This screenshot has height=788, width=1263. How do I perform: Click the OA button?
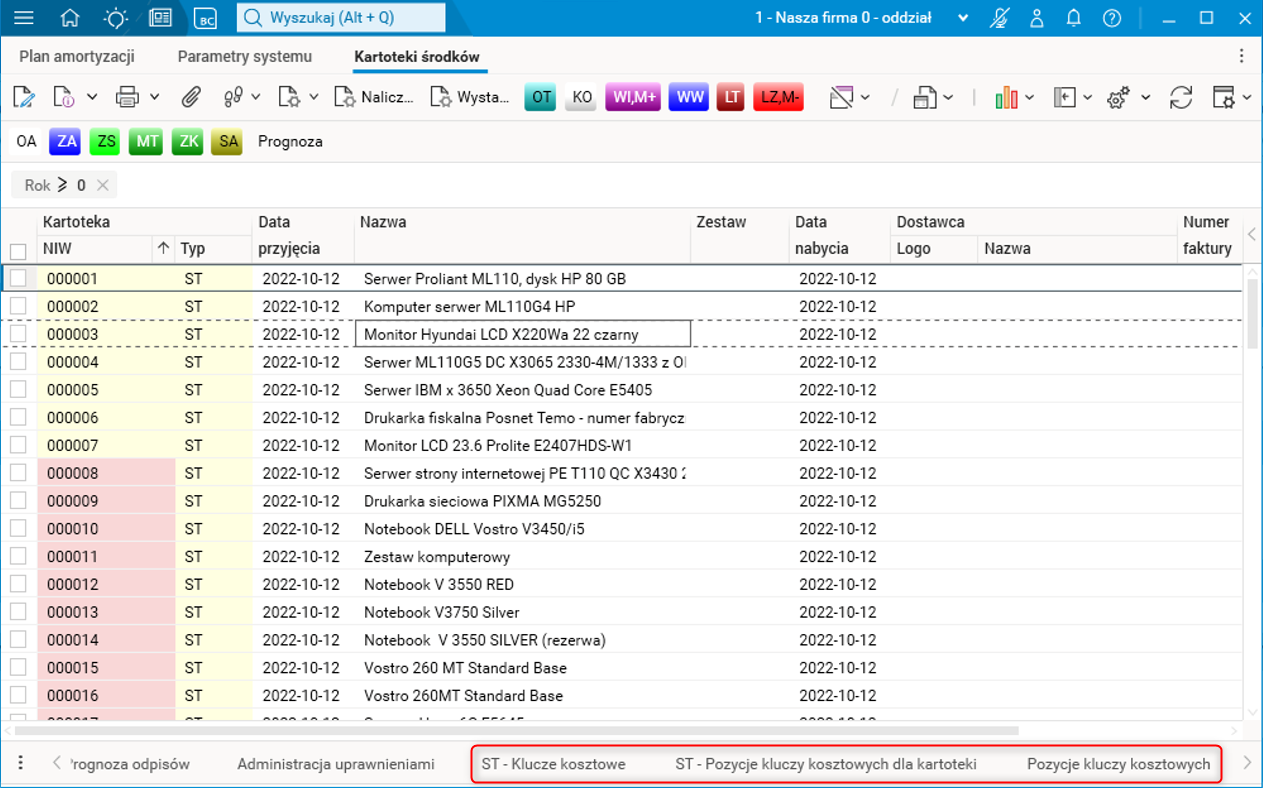[26, 142]
